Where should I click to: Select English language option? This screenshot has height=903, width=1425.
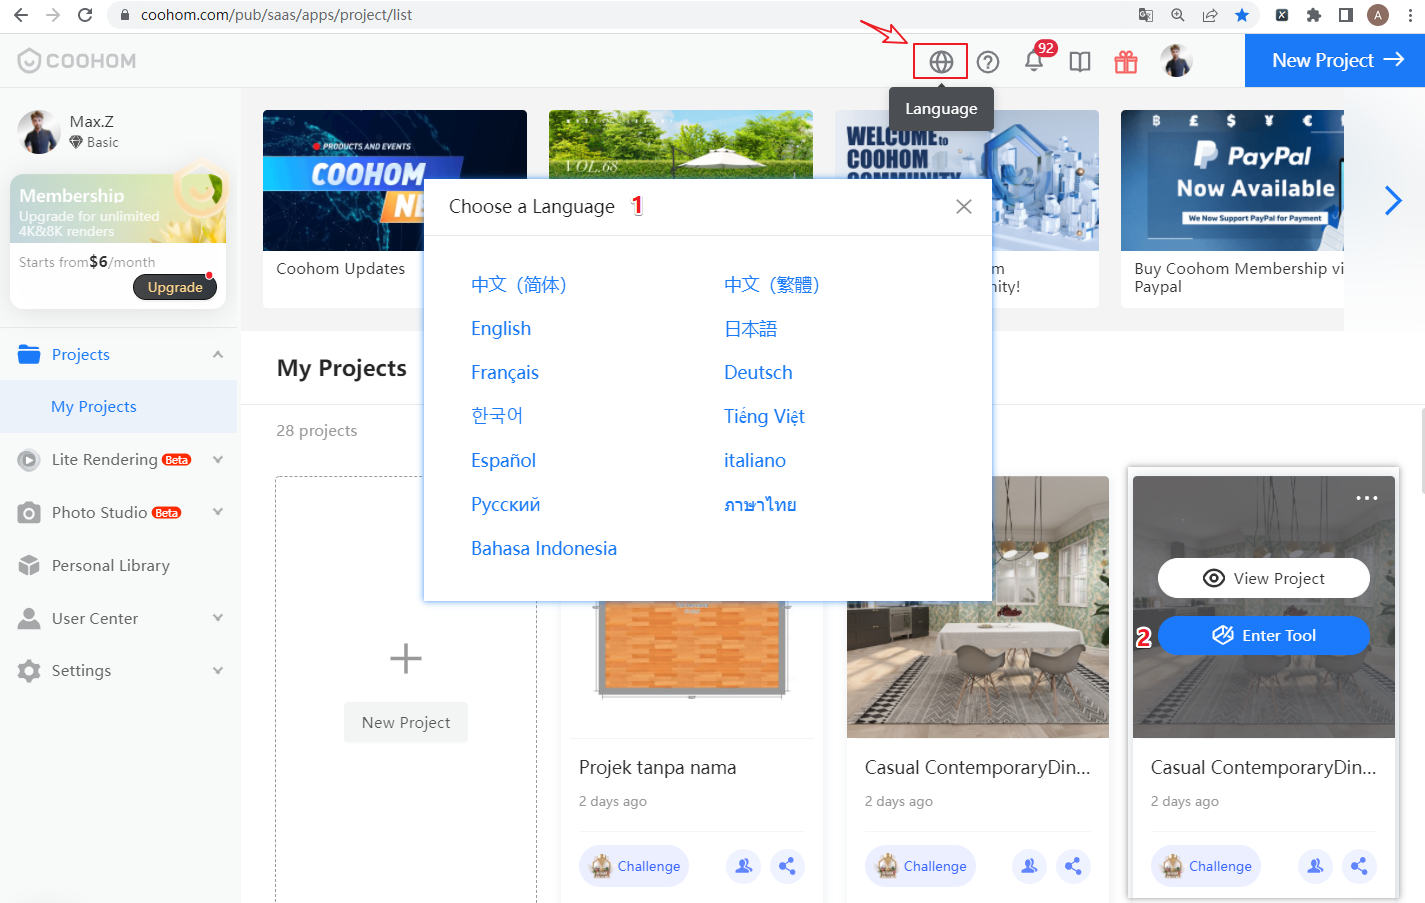pyautogui.click(x=501, y=329)
